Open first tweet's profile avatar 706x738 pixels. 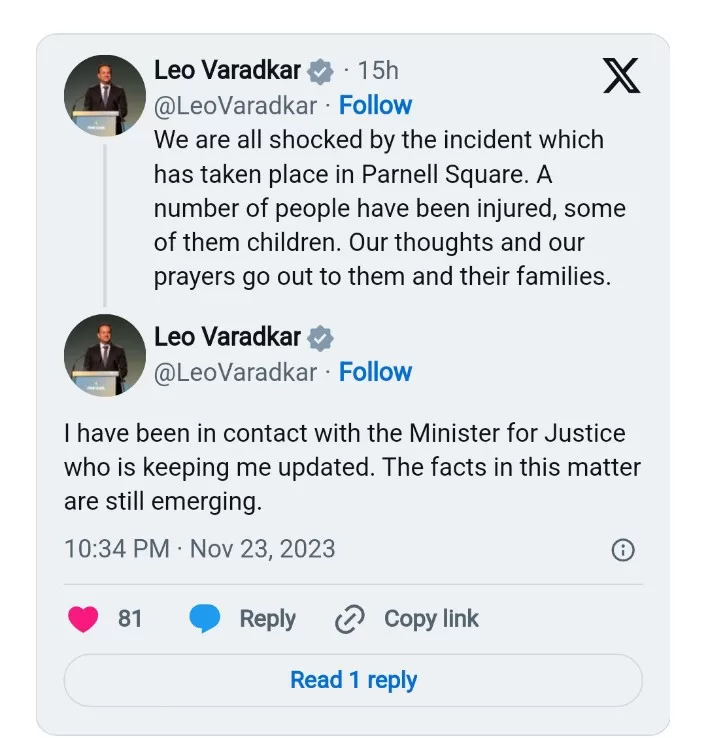point(105,96)
